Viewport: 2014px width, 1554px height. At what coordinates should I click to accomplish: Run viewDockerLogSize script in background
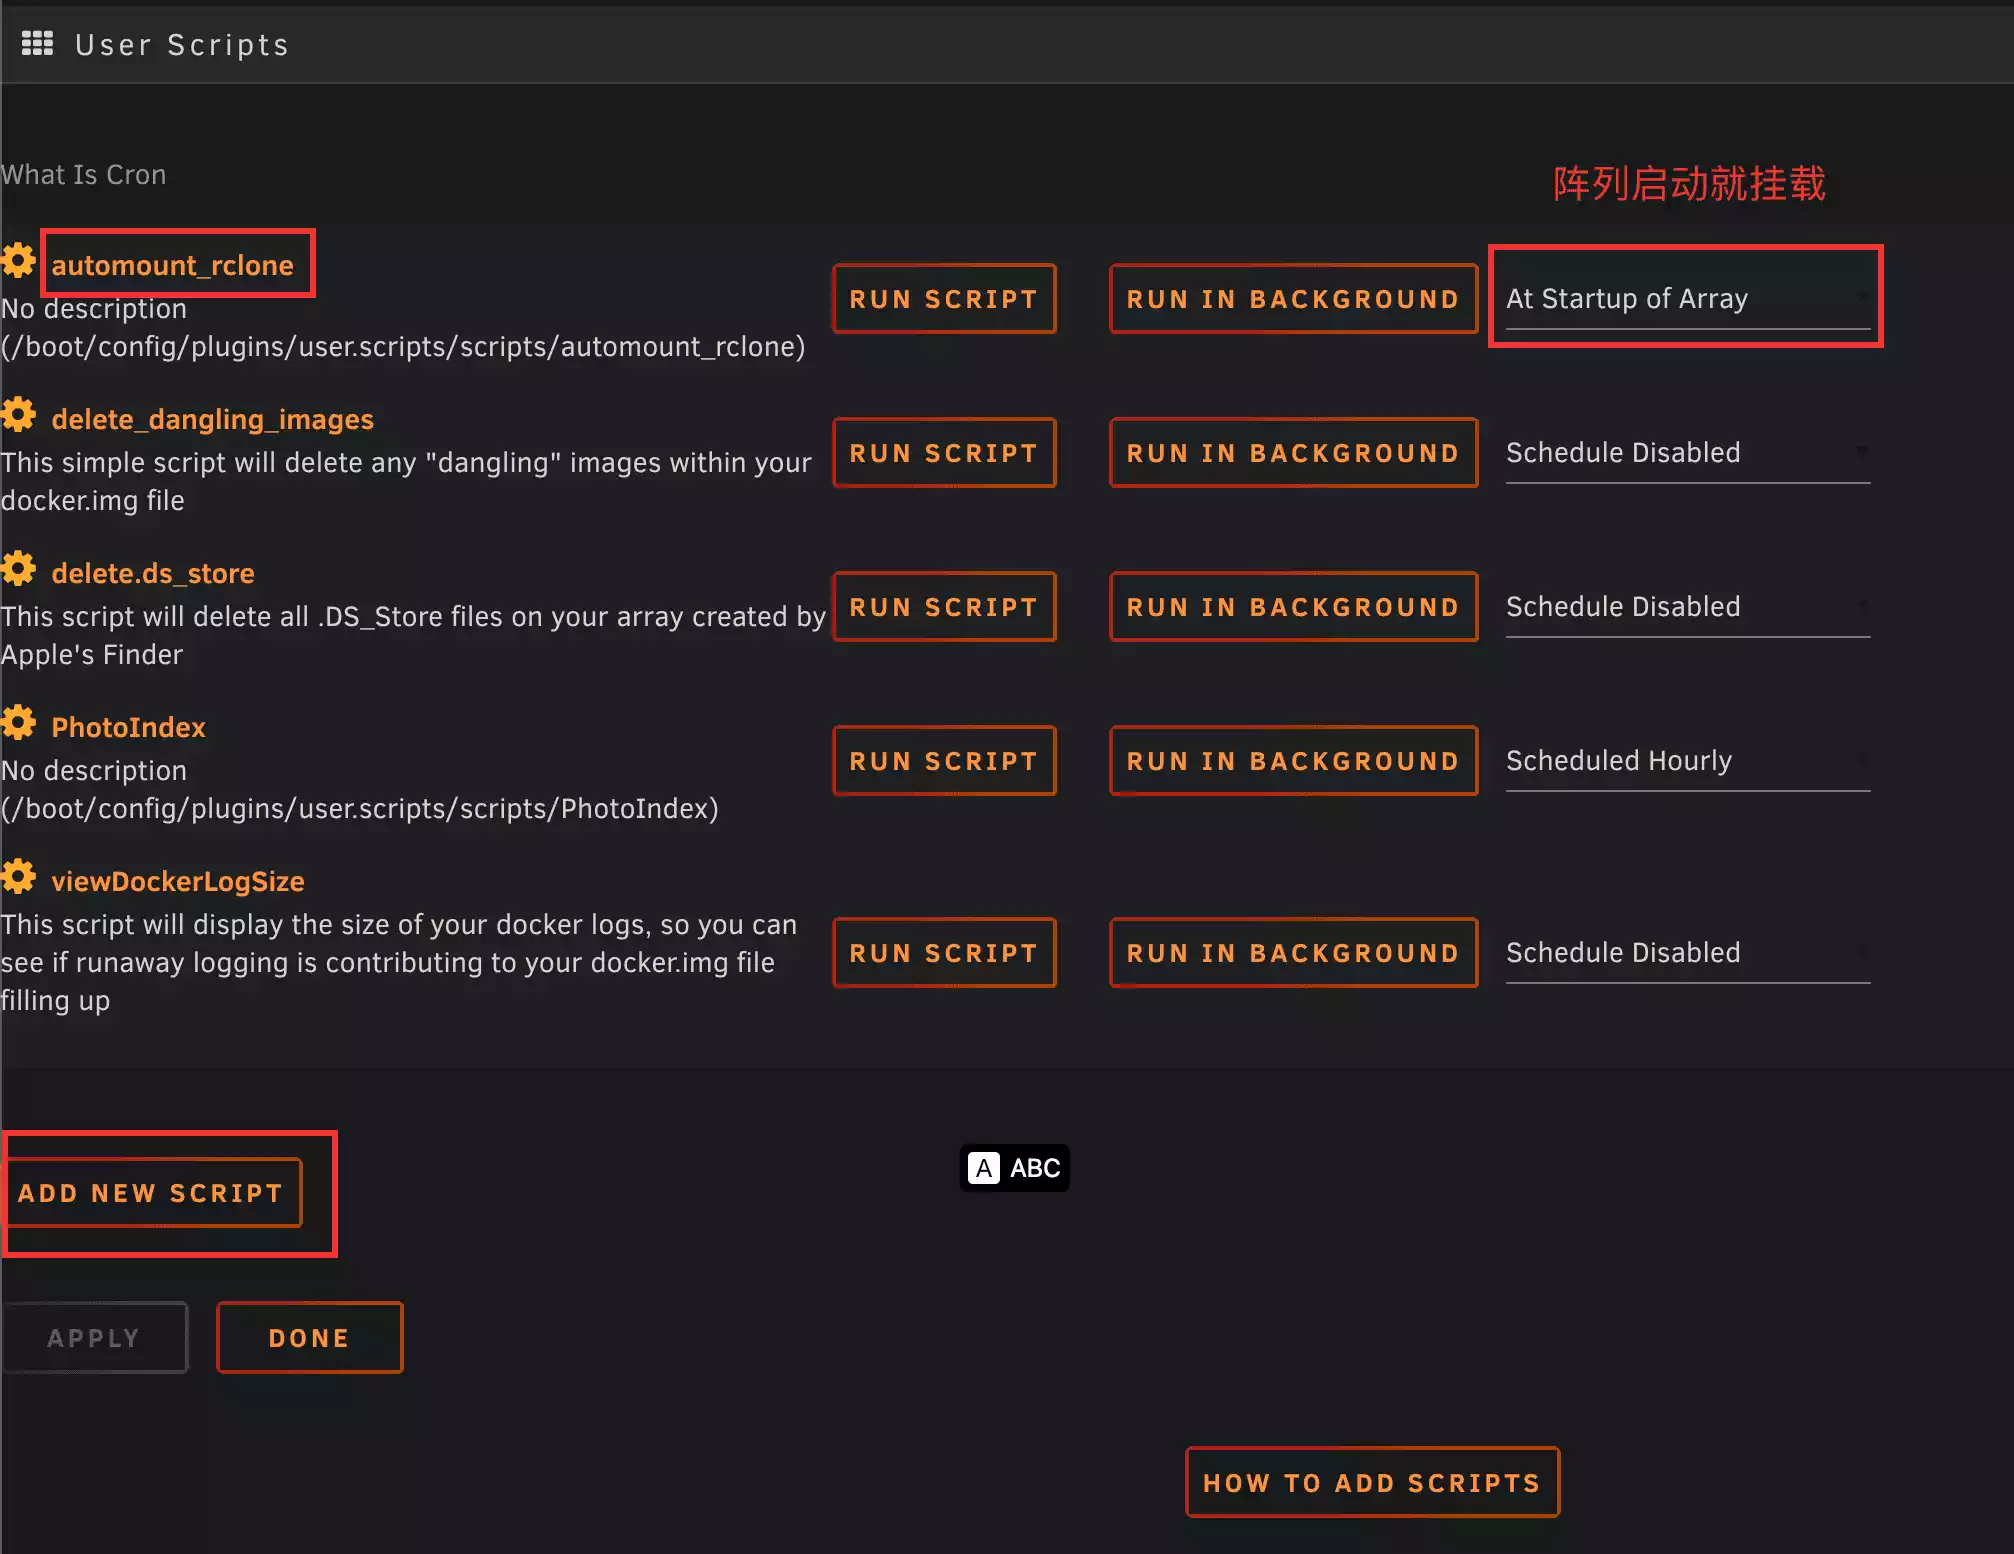[1293, 953]
